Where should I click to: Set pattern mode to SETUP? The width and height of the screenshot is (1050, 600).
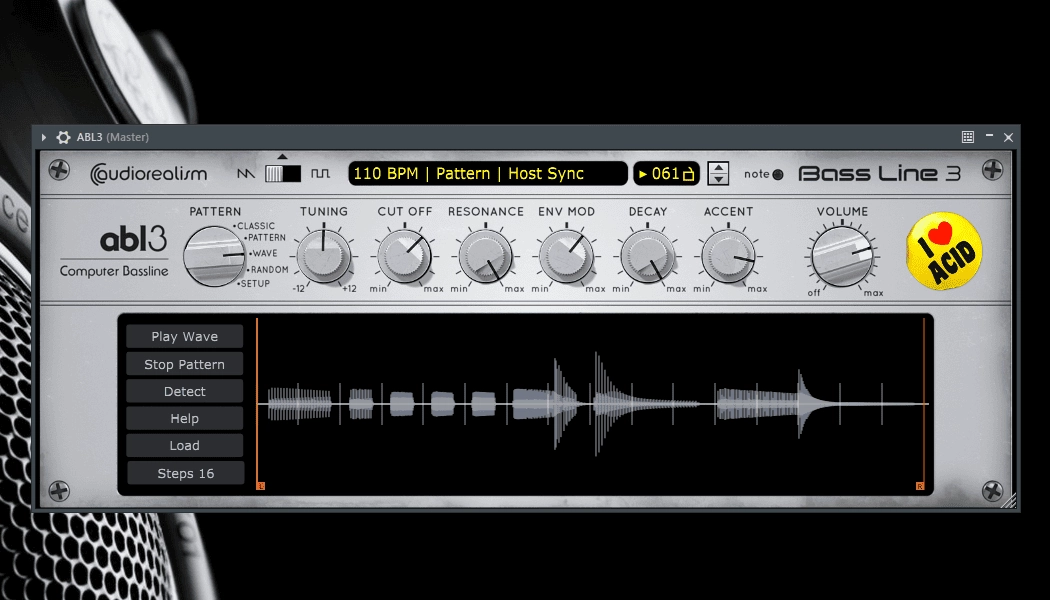point(254,283)
